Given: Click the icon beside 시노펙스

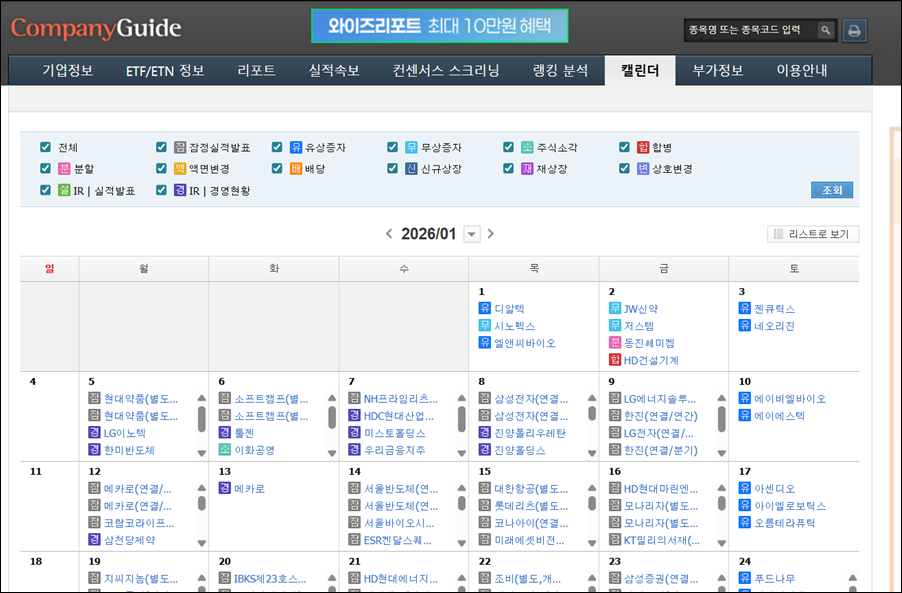Looking at the screenshot, I should (485, 326).
